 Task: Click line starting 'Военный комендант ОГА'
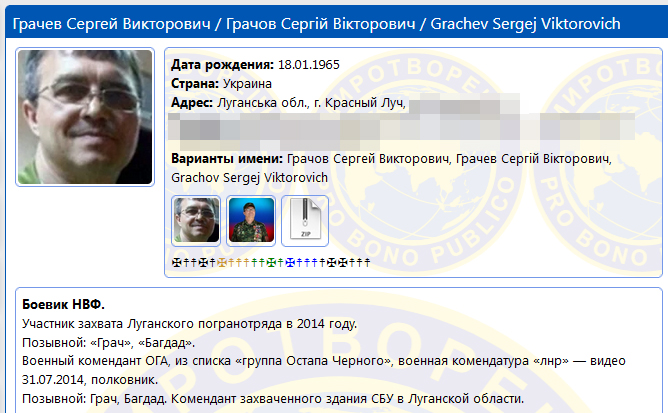[x=324, y=361]
